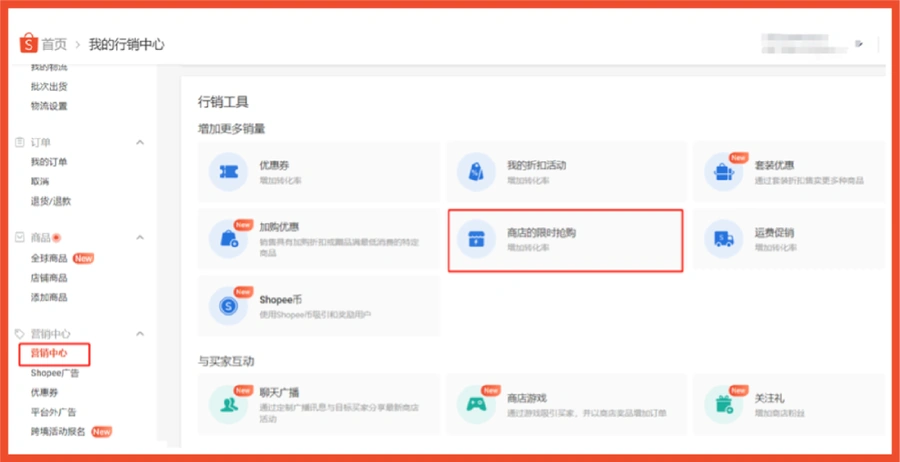Click the 我的行销中心 breadcrumb text
900x462 pixels.
[126, 44]
